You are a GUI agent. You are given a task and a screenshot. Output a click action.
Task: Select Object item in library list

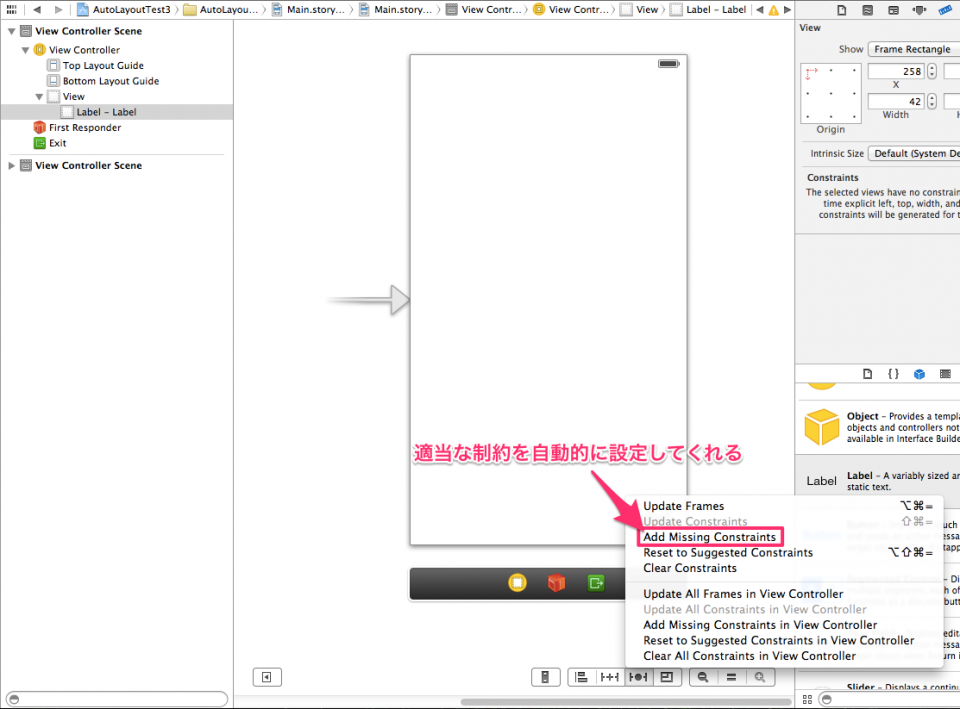click(x=879, y=427)
